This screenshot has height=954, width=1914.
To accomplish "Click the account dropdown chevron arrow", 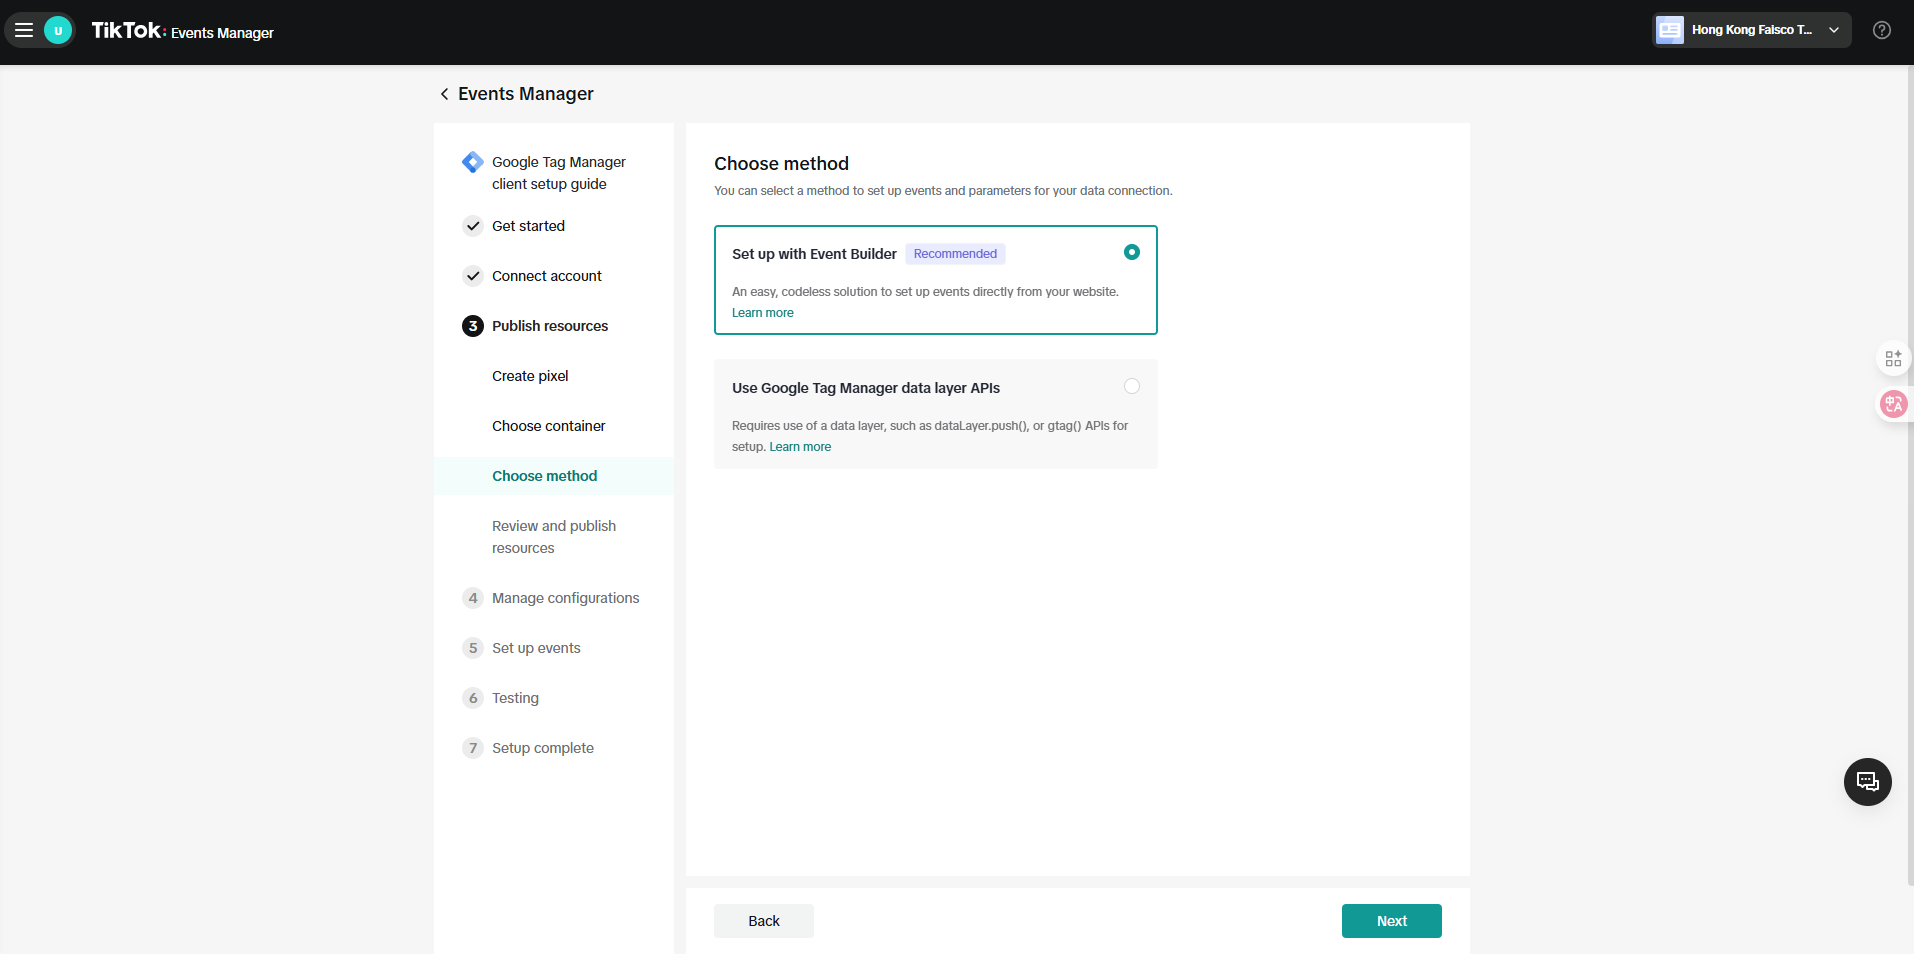I will 1834,30.
